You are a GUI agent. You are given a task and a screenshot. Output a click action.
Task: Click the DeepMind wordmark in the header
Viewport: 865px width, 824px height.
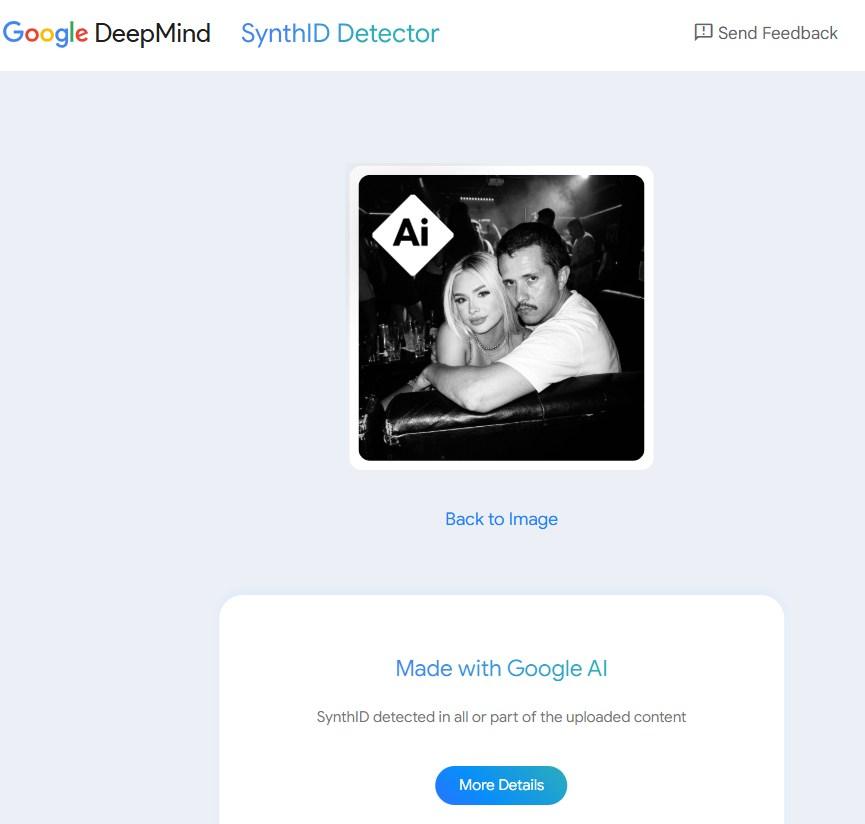[x=152, y=33]
